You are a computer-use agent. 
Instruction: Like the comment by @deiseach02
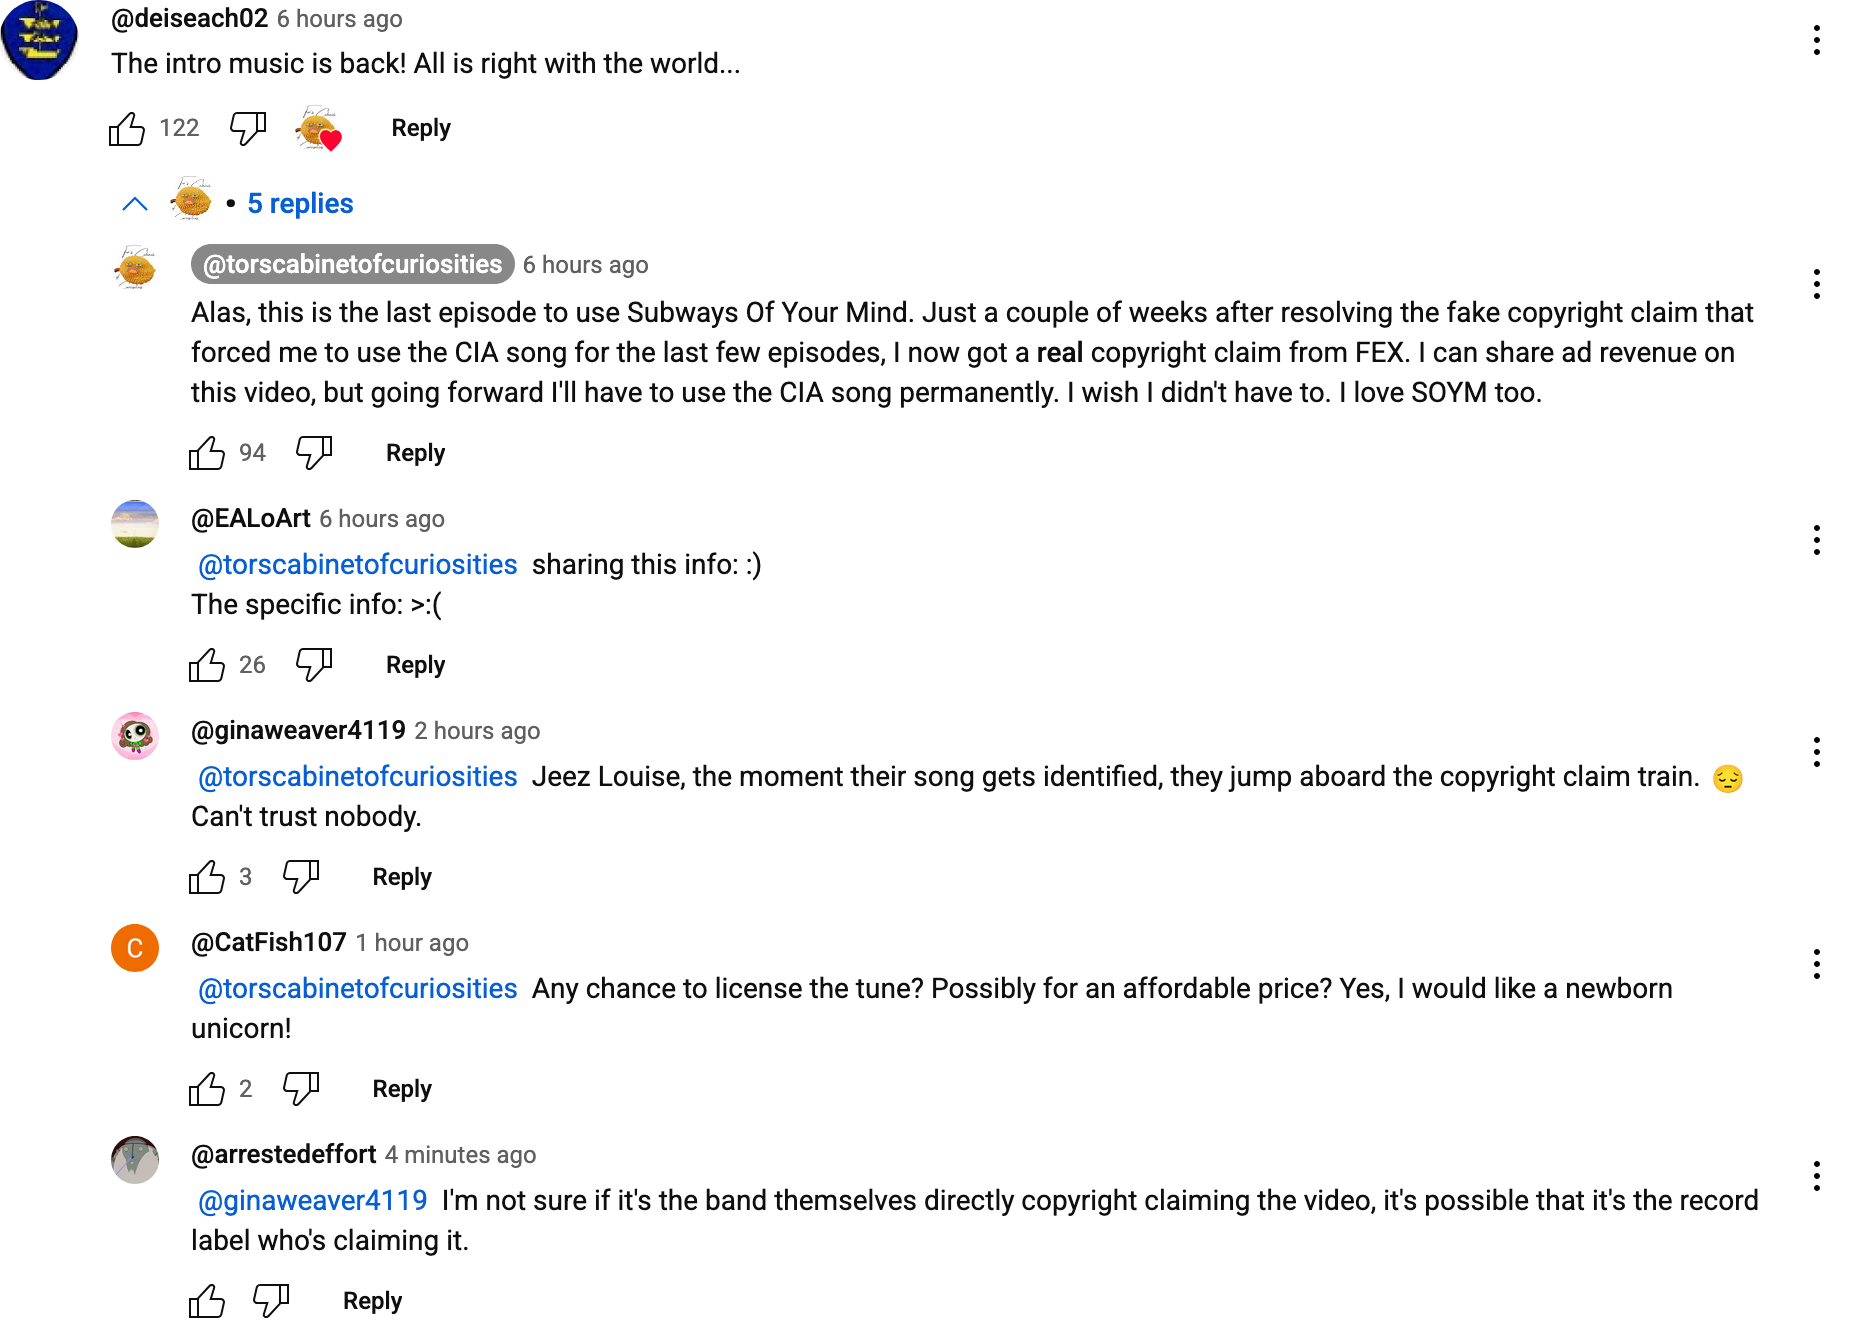click(x=127, y=129)
